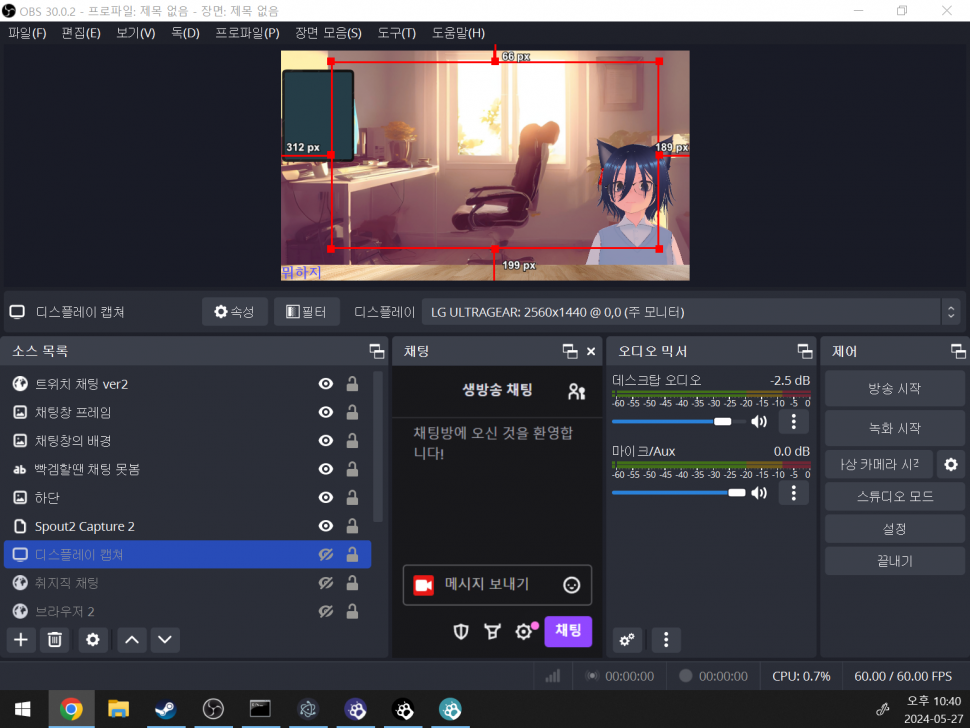
Task: Open 독(D) menu
Action: 186,33
